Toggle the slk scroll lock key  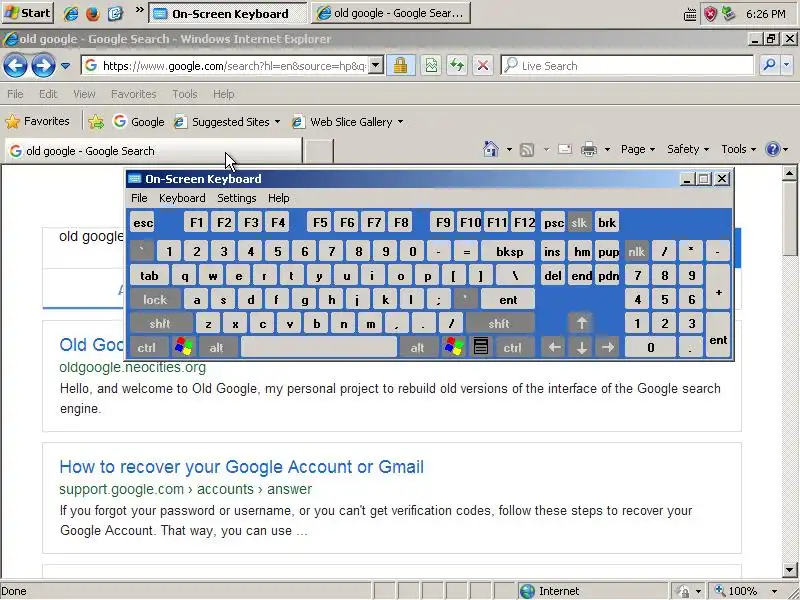point(579,222)
